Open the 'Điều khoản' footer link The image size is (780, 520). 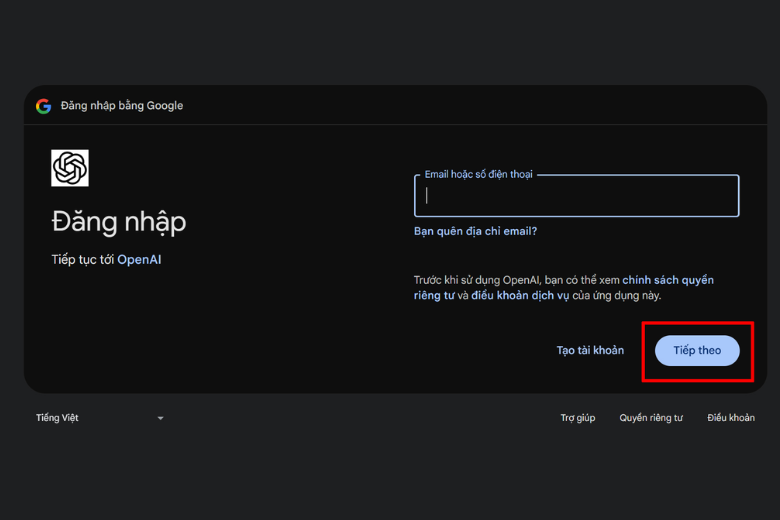[730, 418]
